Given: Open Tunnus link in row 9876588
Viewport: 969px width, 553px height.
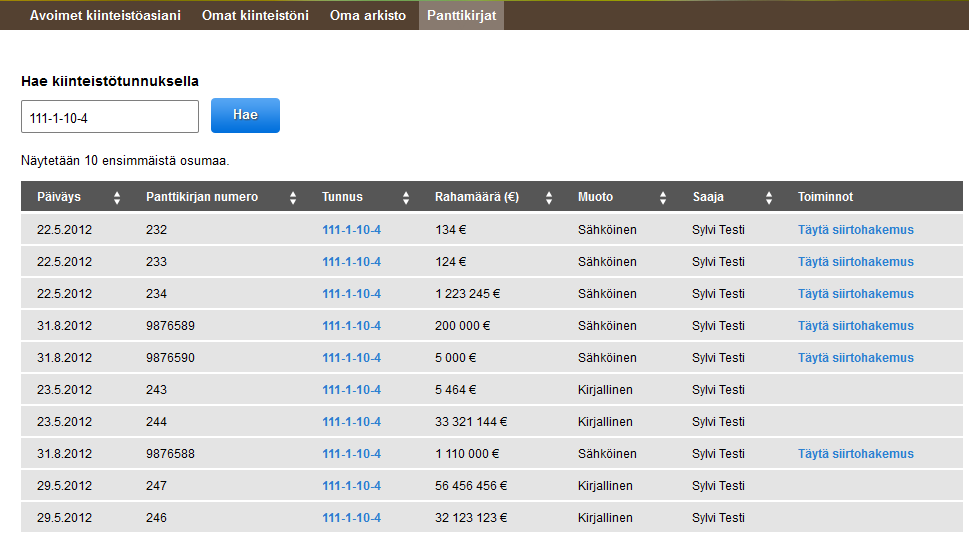Looking at the screenshot, I should 352,454.
